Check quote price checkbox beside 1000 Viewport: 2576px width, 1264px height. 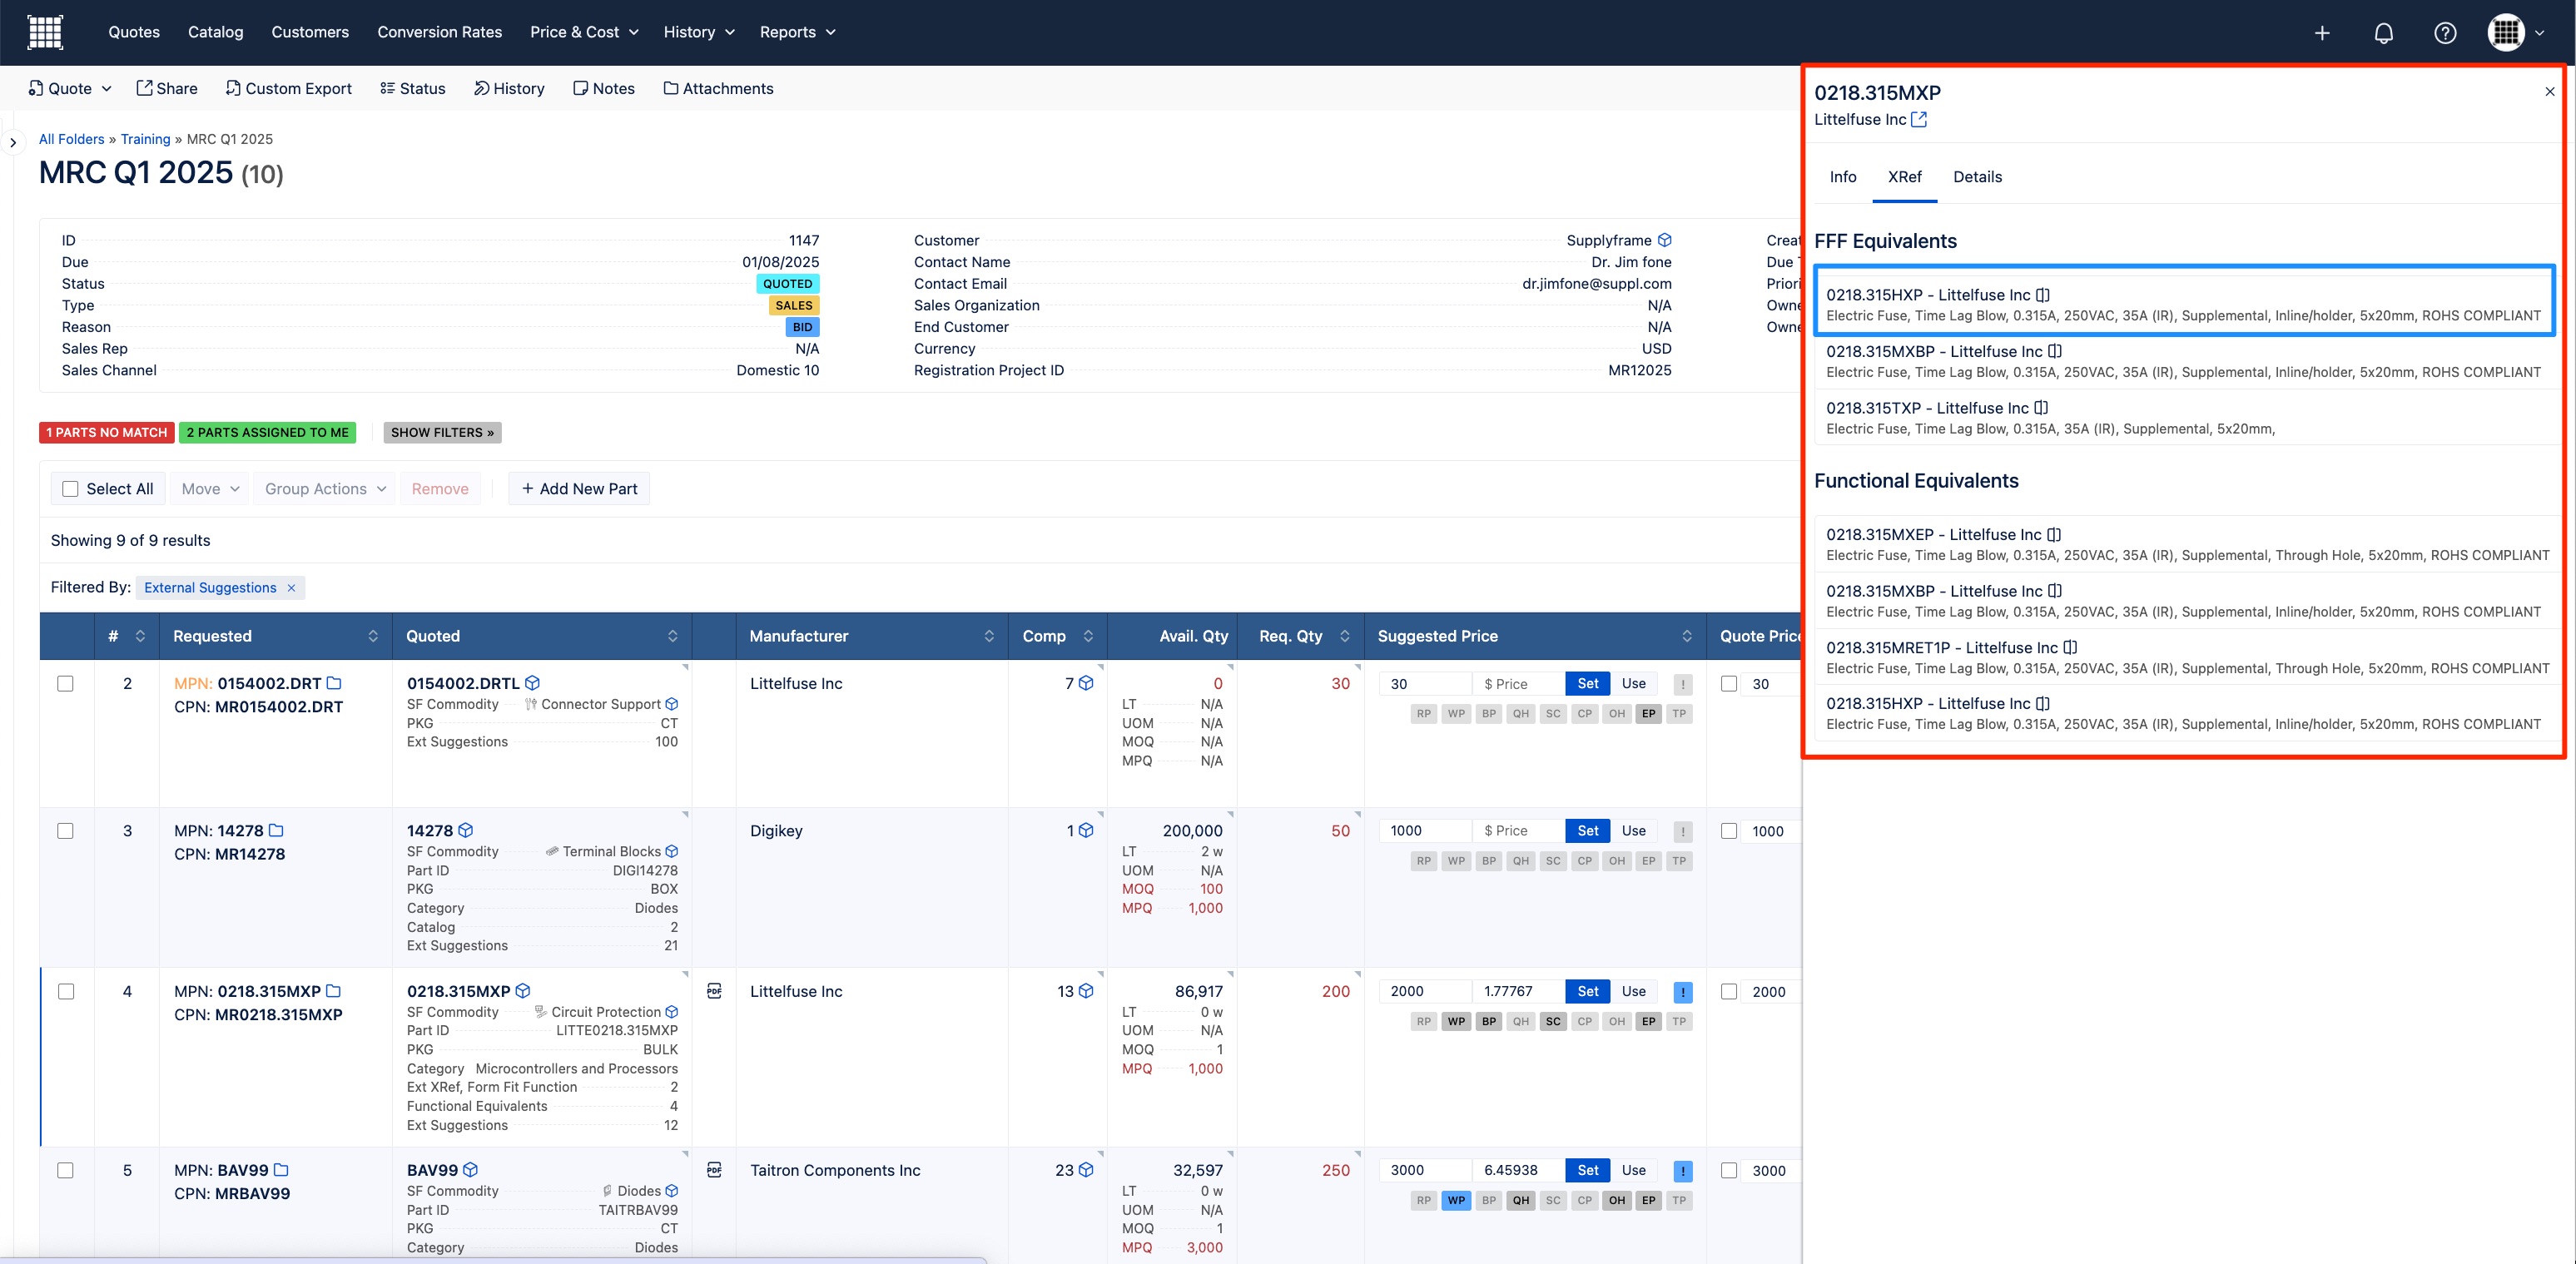tap(1729, 831)
